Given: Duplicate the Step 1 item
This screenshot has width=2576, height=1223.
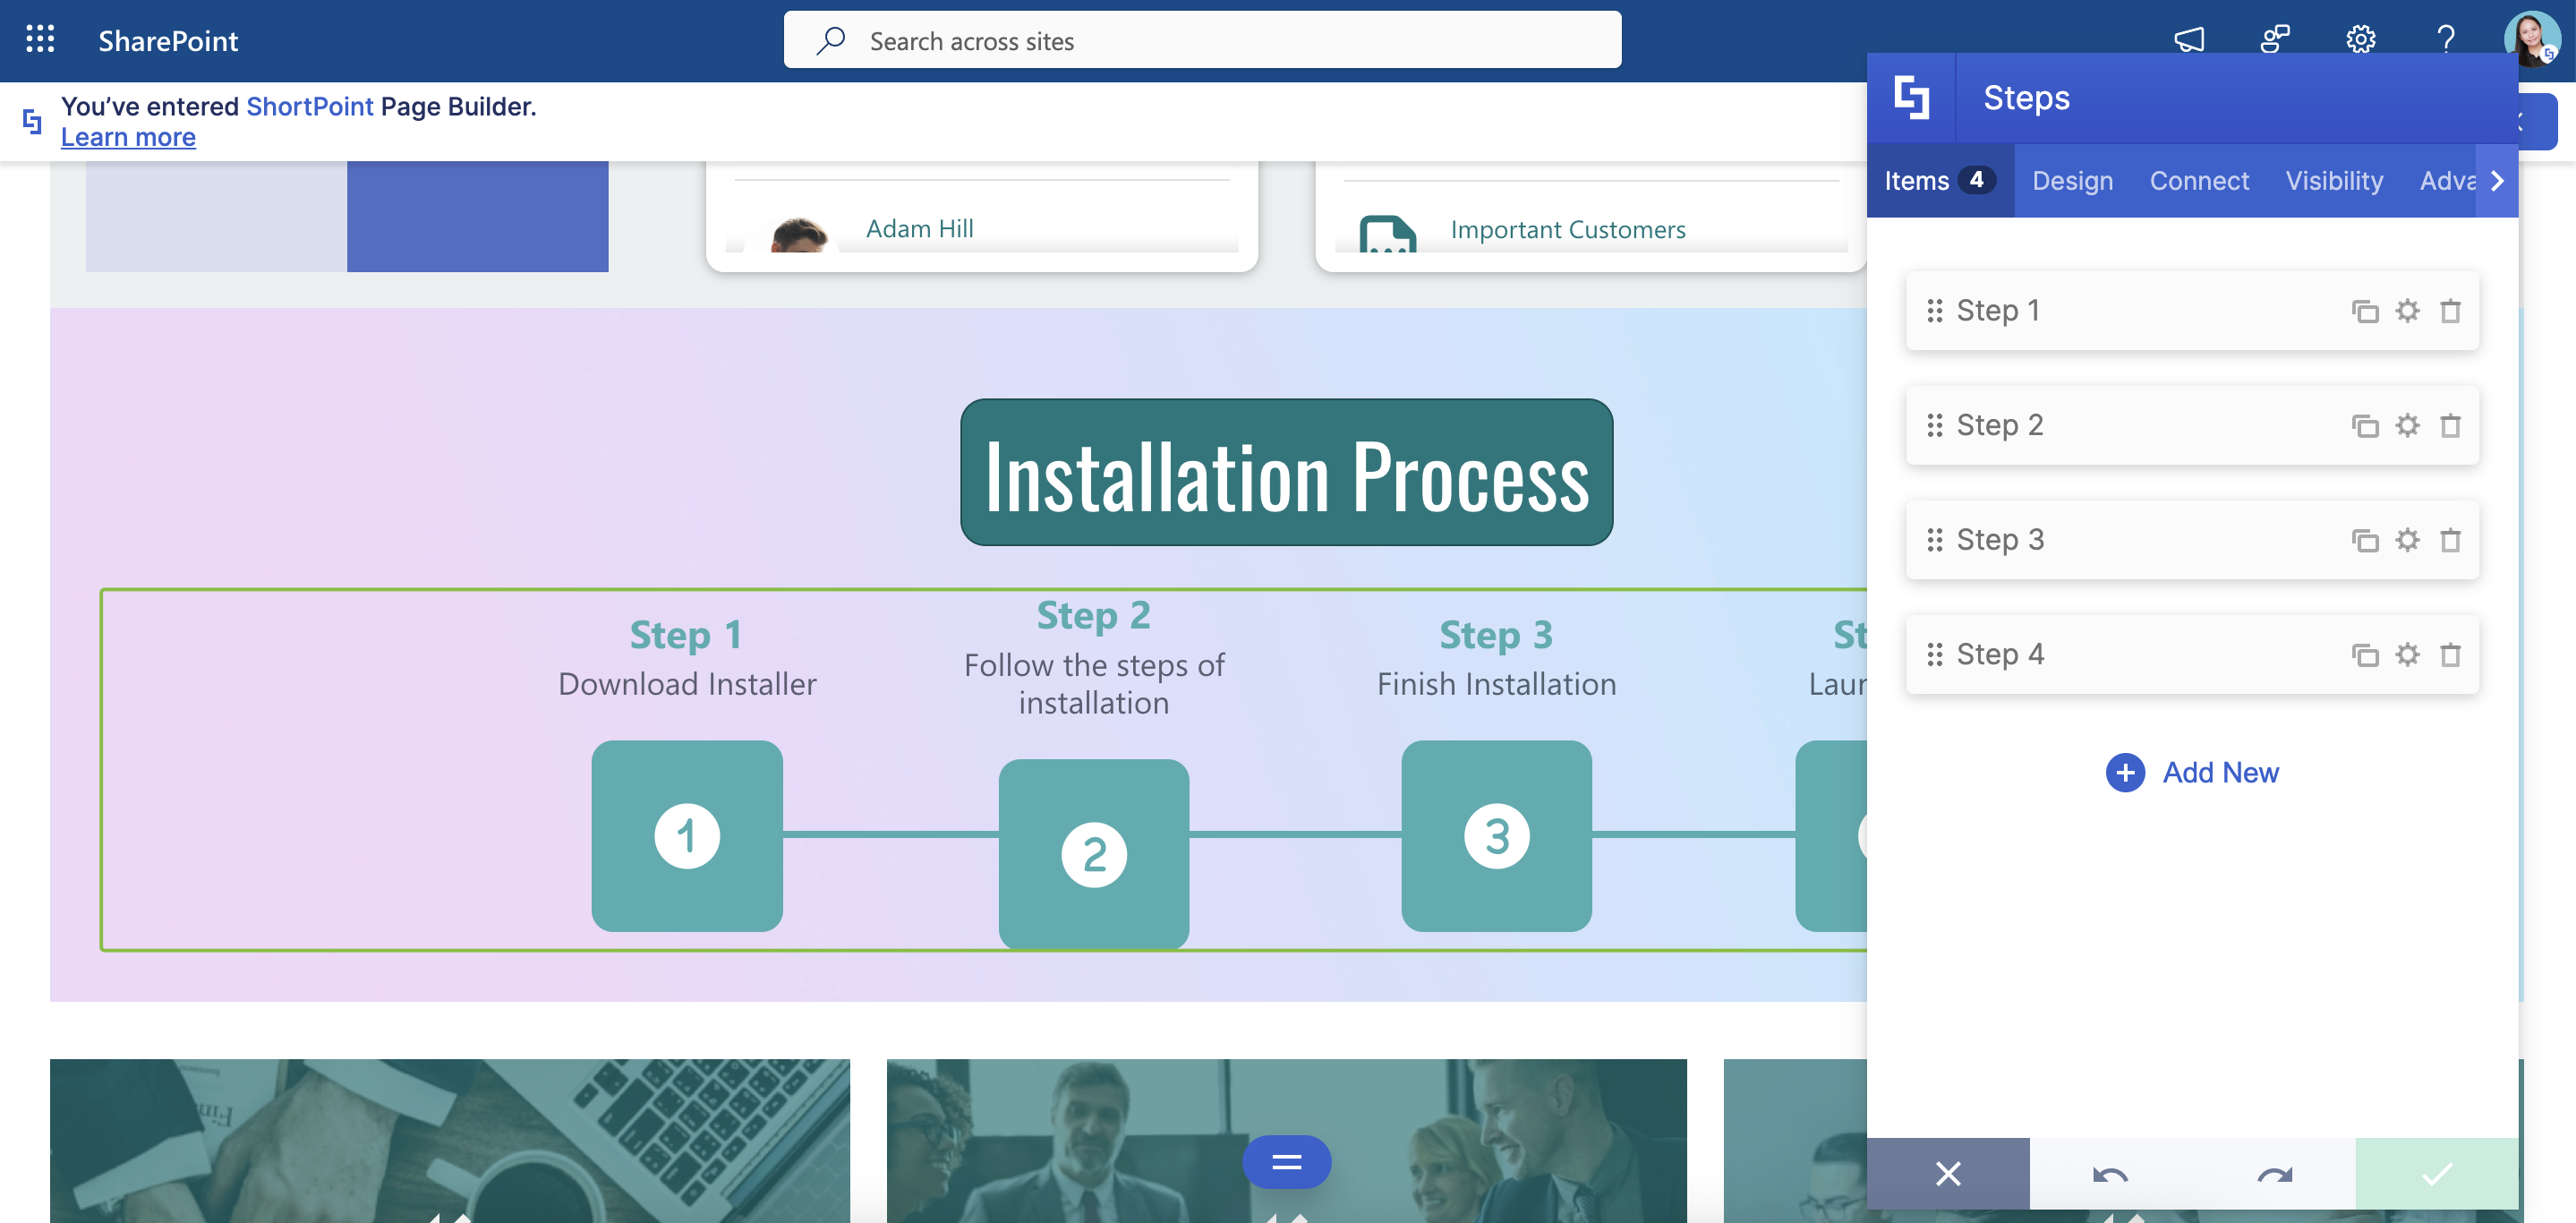Looking at the screenshot, I should pyautogui.click(x=2364, y=311).
